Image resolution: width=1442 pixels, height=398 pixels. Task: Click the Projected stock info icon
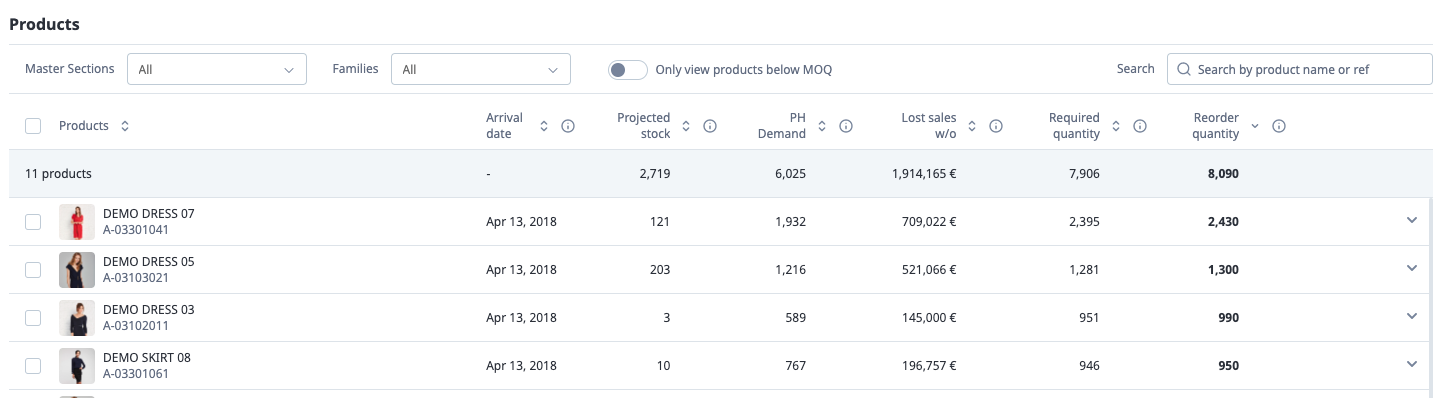click(x=710, y=126)
